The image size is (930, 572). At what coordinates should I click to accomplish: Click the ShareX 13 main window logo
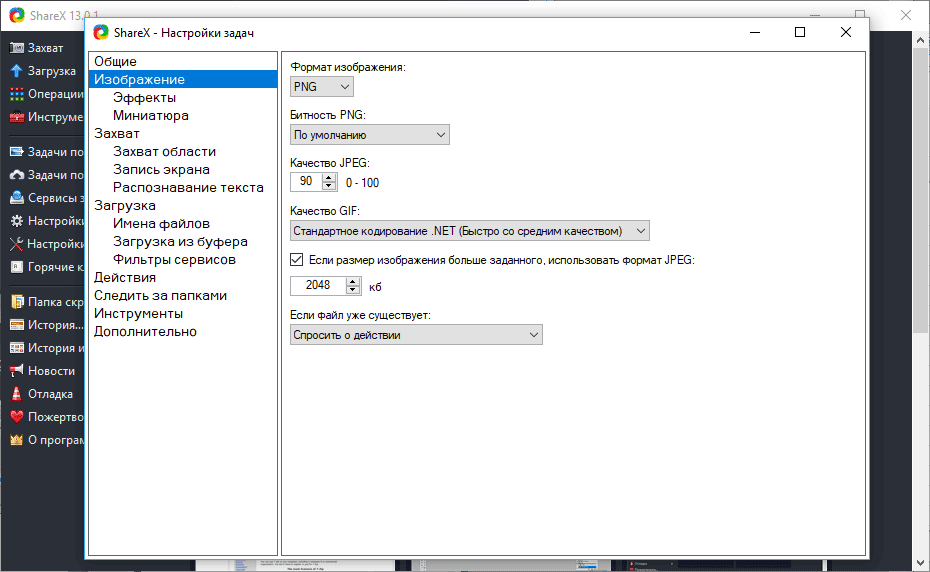tap(17, 15)
